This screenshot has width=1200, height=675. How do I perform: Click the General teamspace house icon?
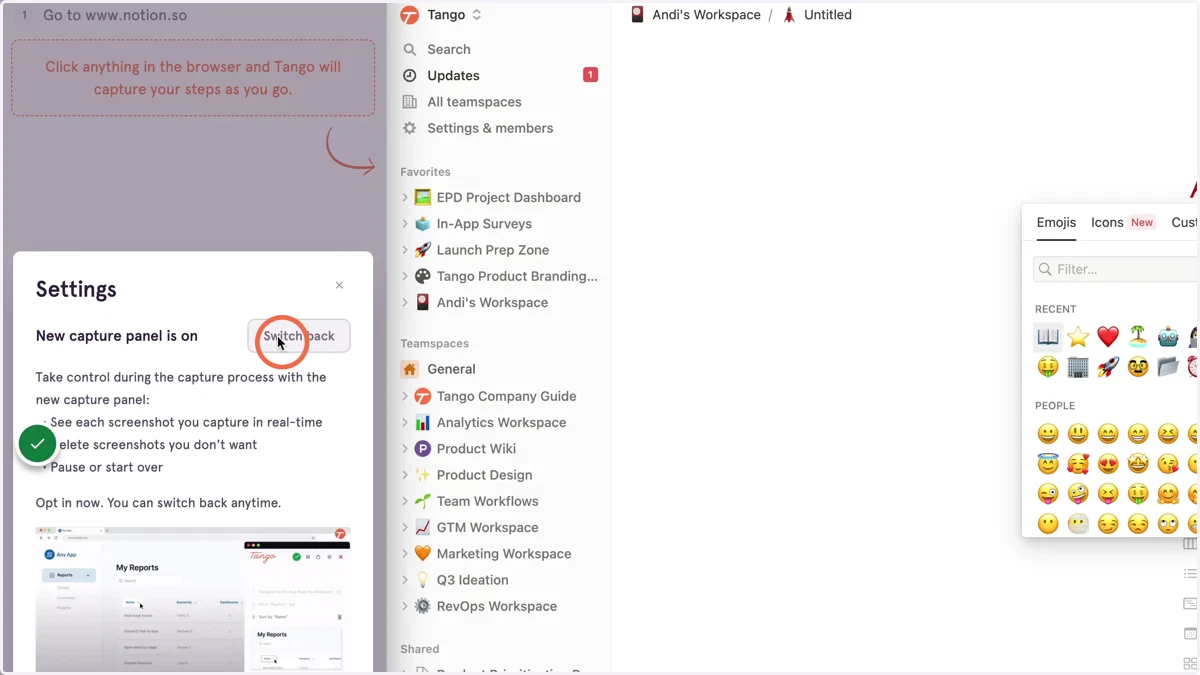pos(410,369)
